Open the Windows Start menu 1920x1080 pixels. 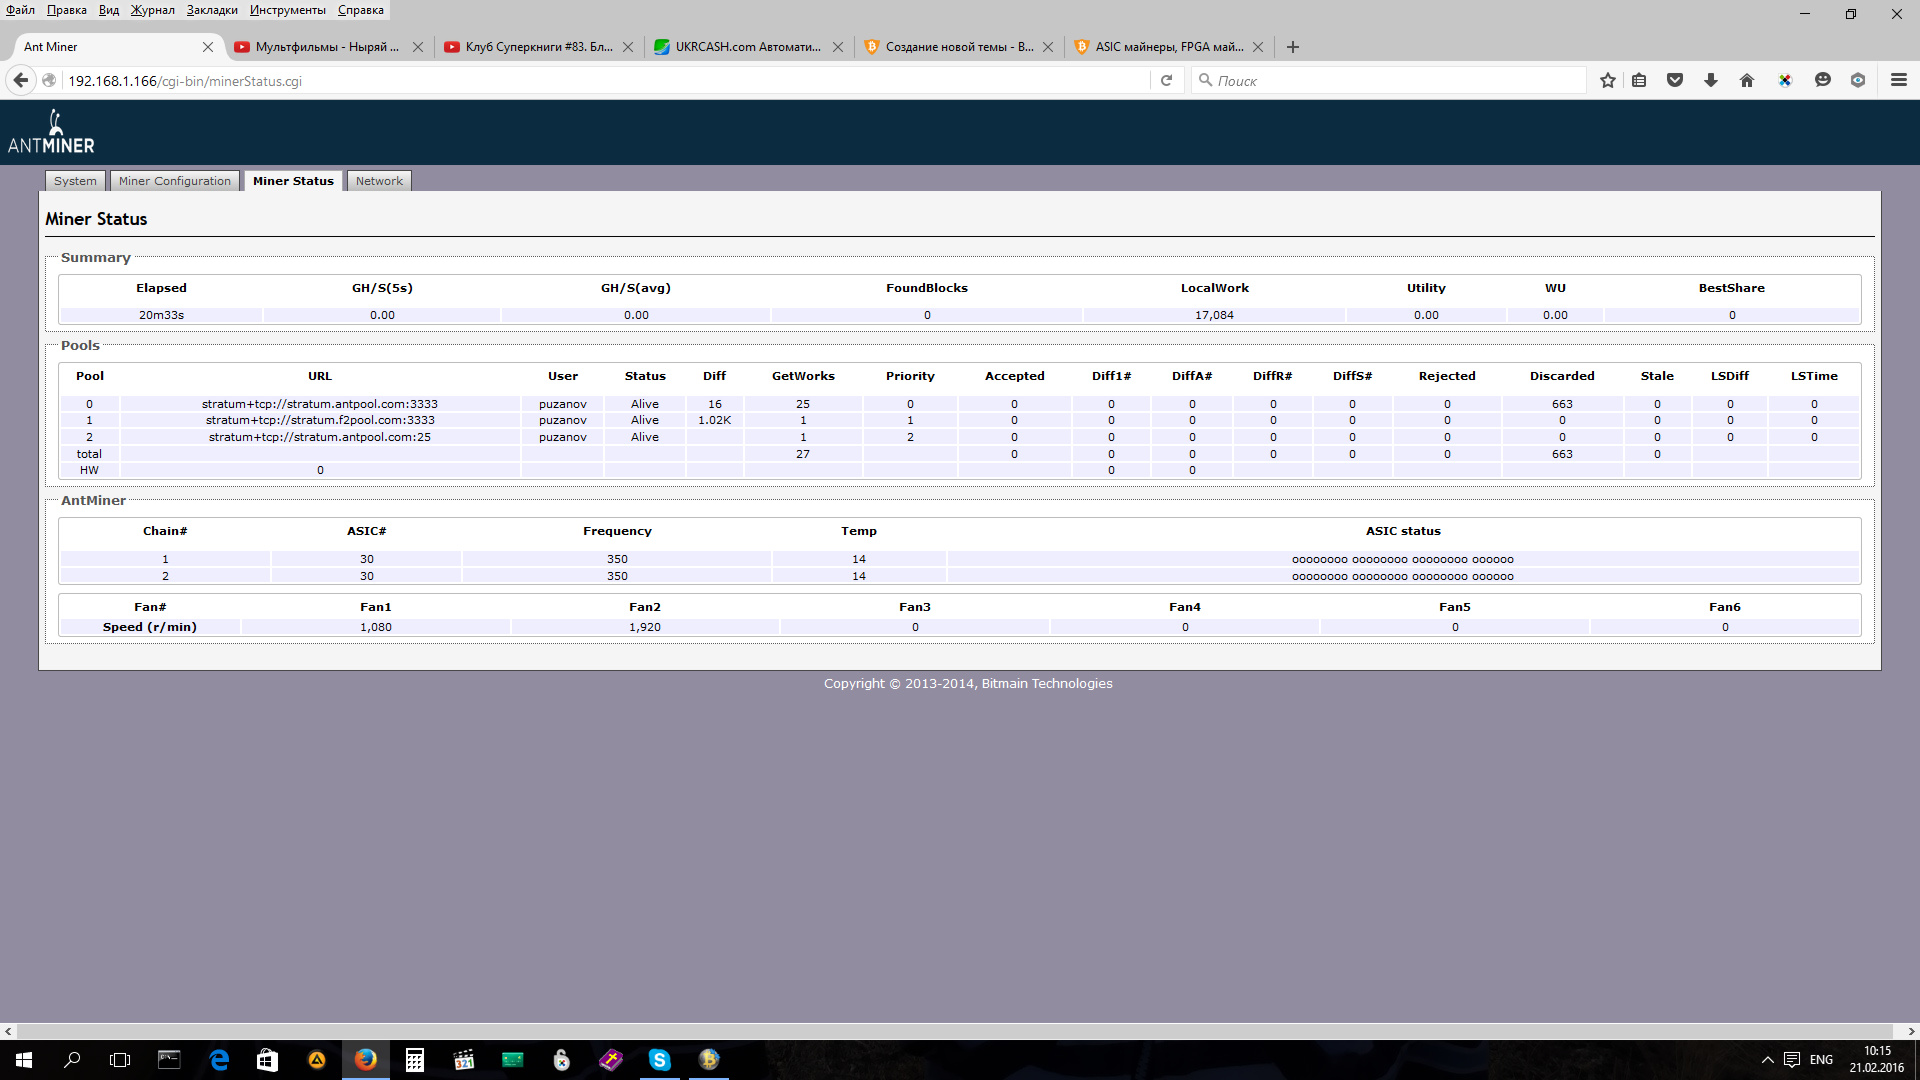24,1060
